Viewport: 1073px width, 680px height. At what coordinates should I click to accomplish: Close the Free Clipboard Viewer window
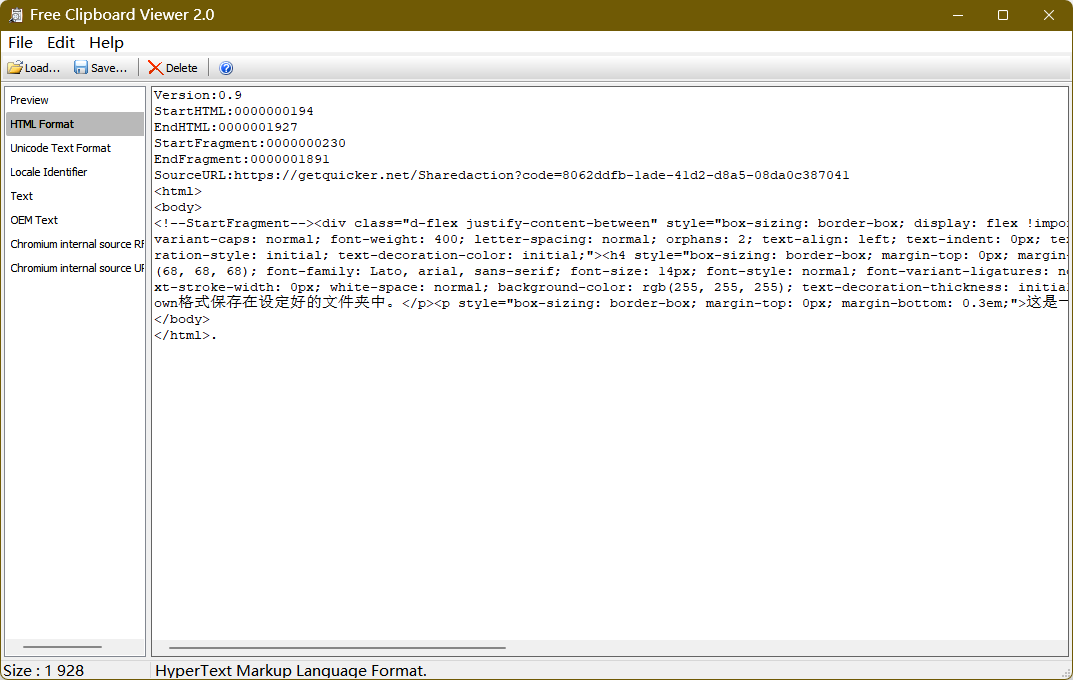pos(1048,15)
